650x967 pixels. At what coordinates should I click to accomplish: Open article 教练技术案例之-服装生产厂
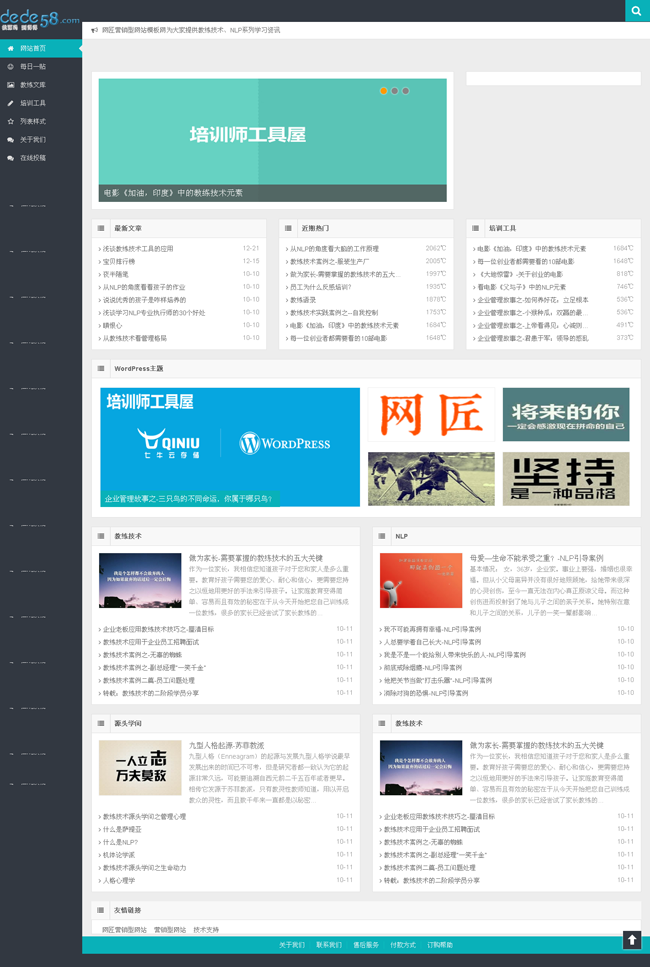tap(329, 261)
